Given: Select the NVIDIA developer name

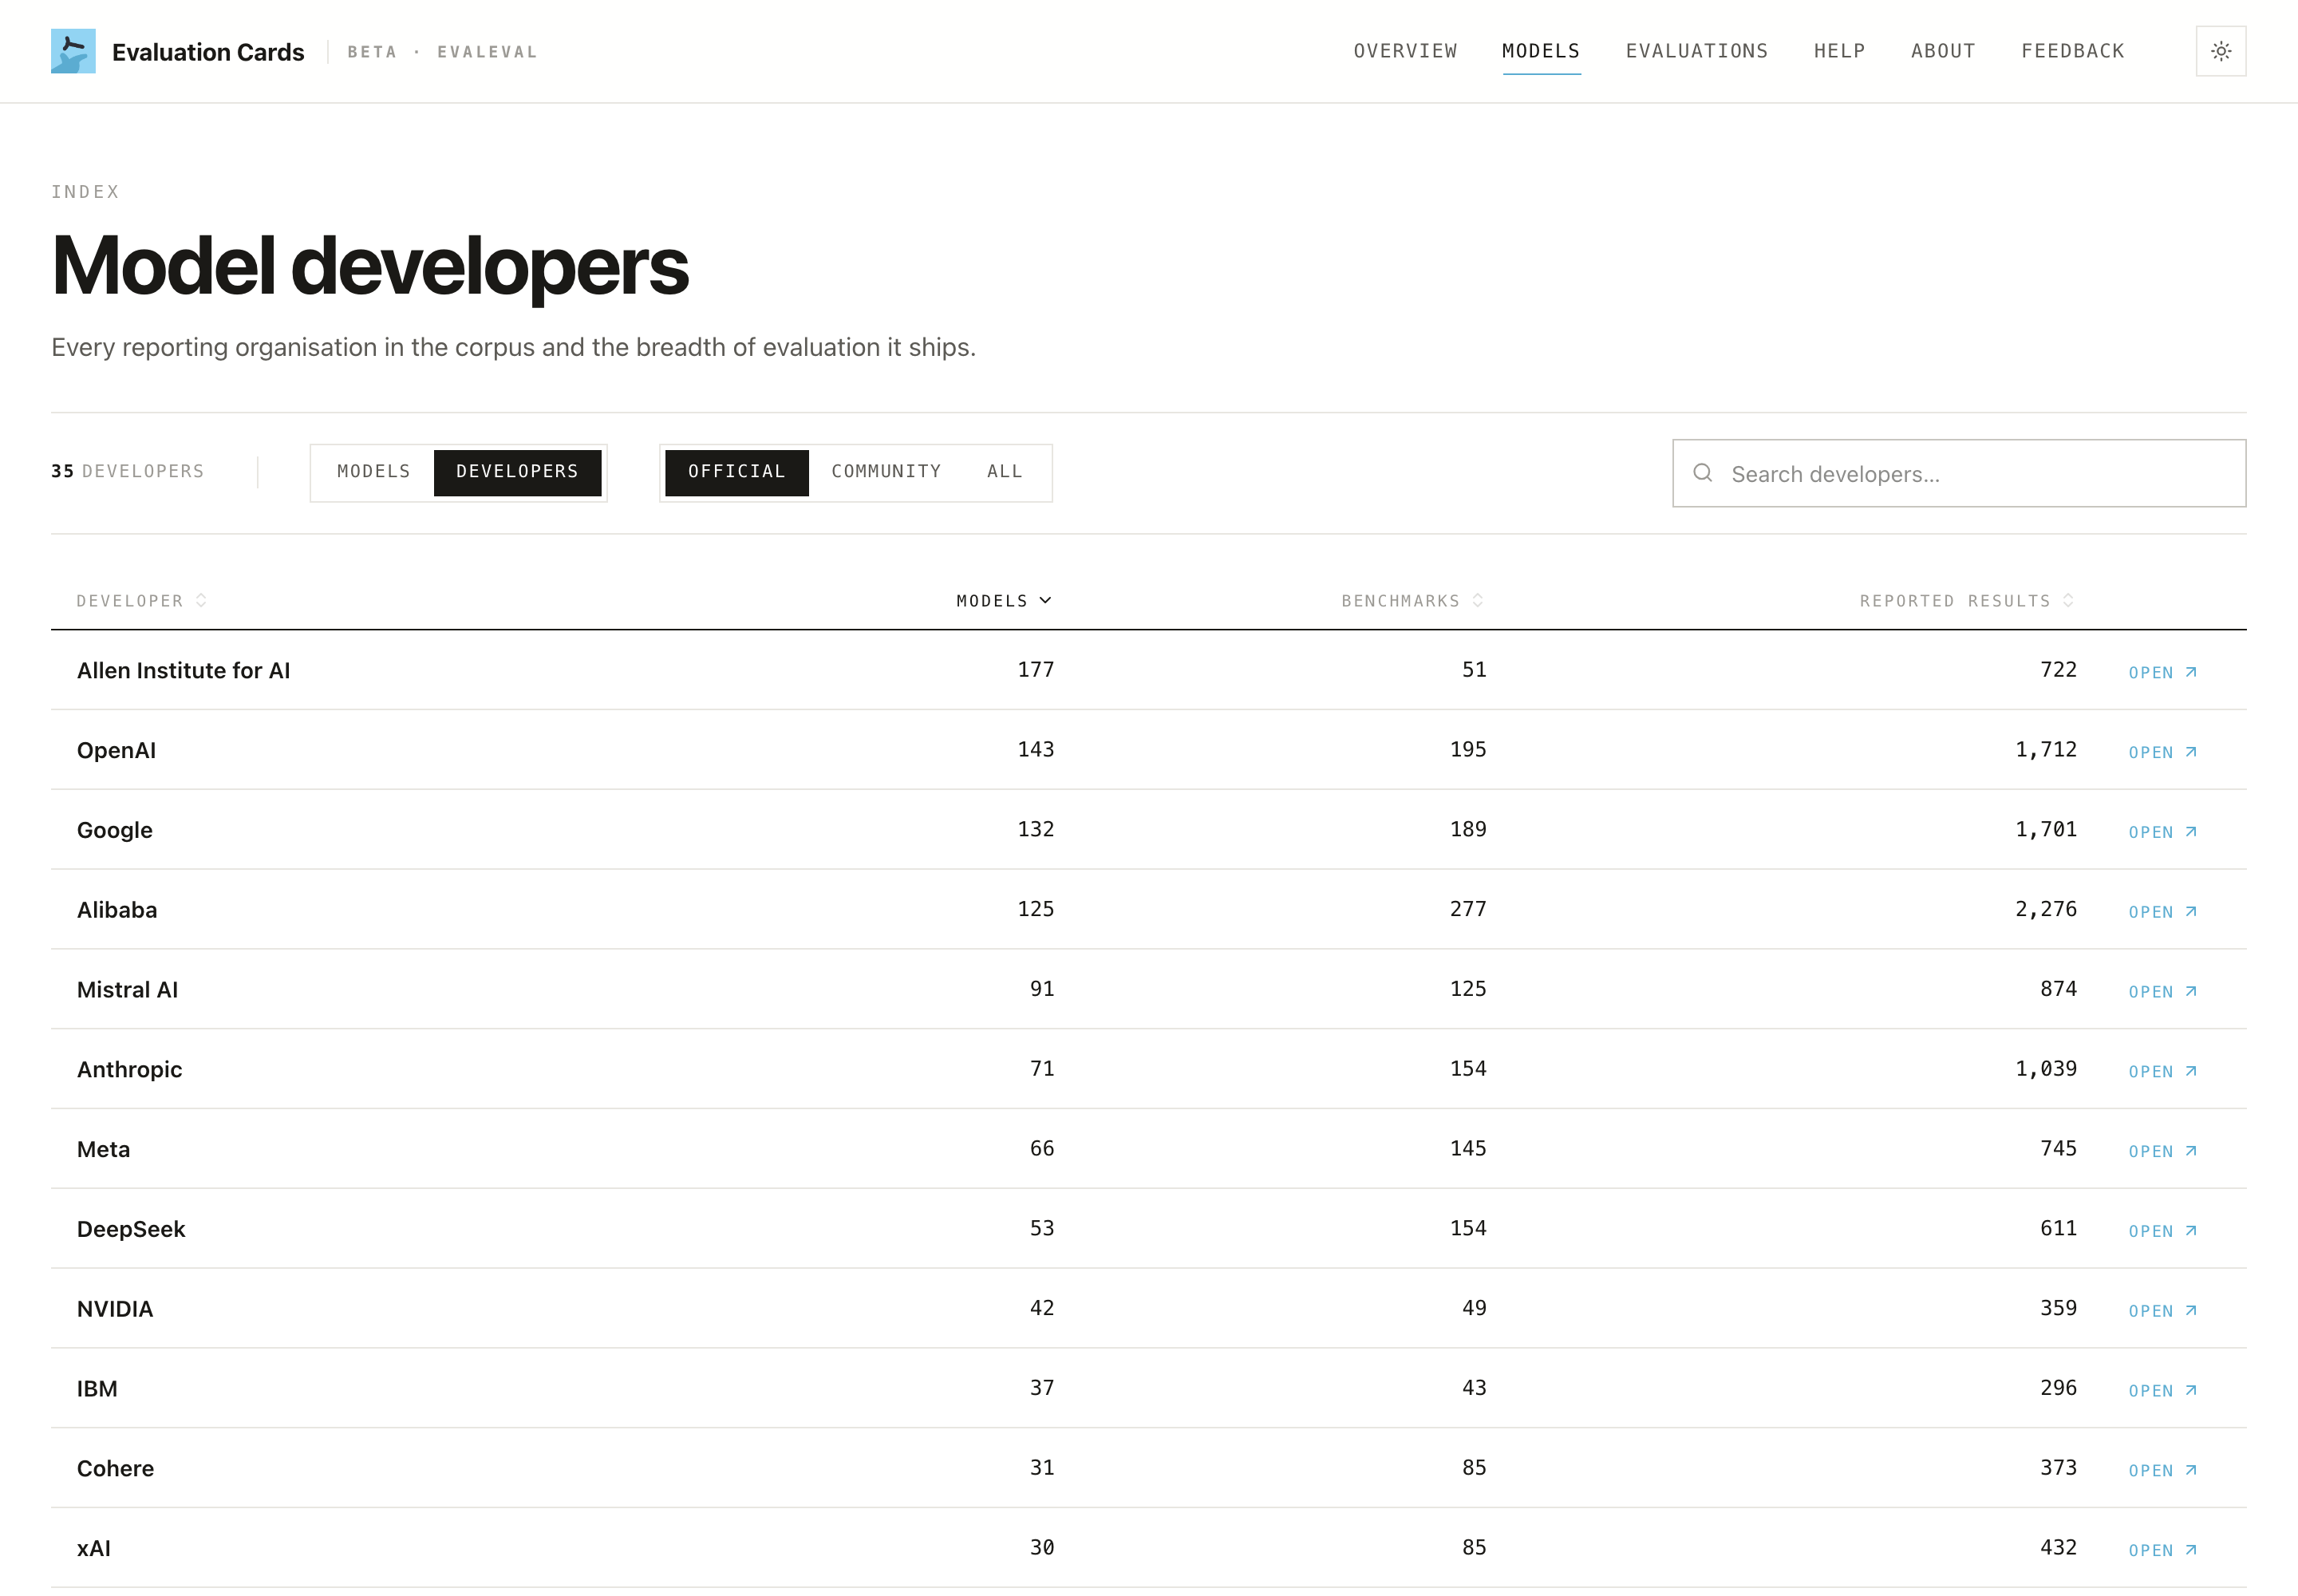Looking at the screenshot, I should (x=115, y=1309).
